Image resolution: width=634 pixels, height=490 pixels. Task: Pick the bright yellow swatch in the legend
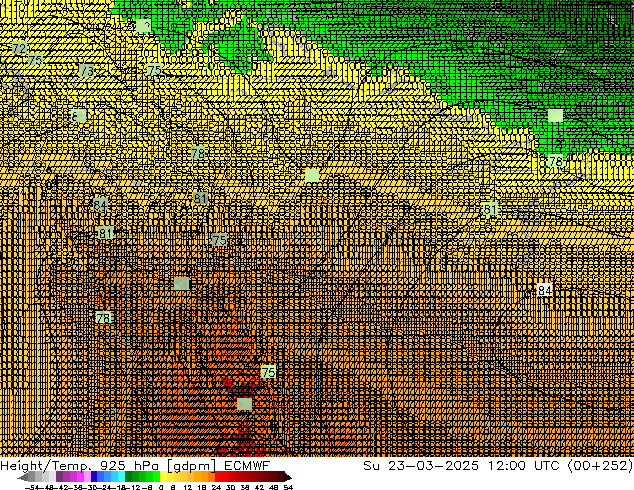[163, 477]
